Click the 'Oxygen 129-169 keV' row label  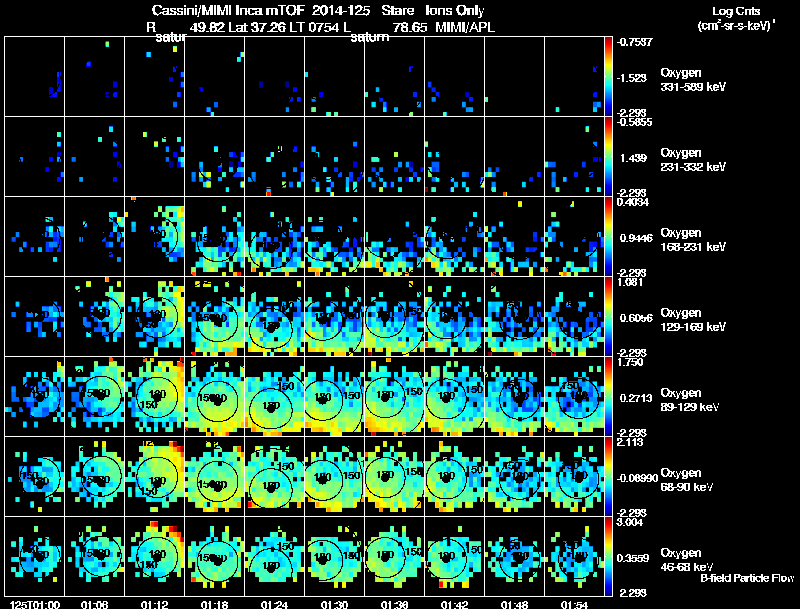(693, 320)
